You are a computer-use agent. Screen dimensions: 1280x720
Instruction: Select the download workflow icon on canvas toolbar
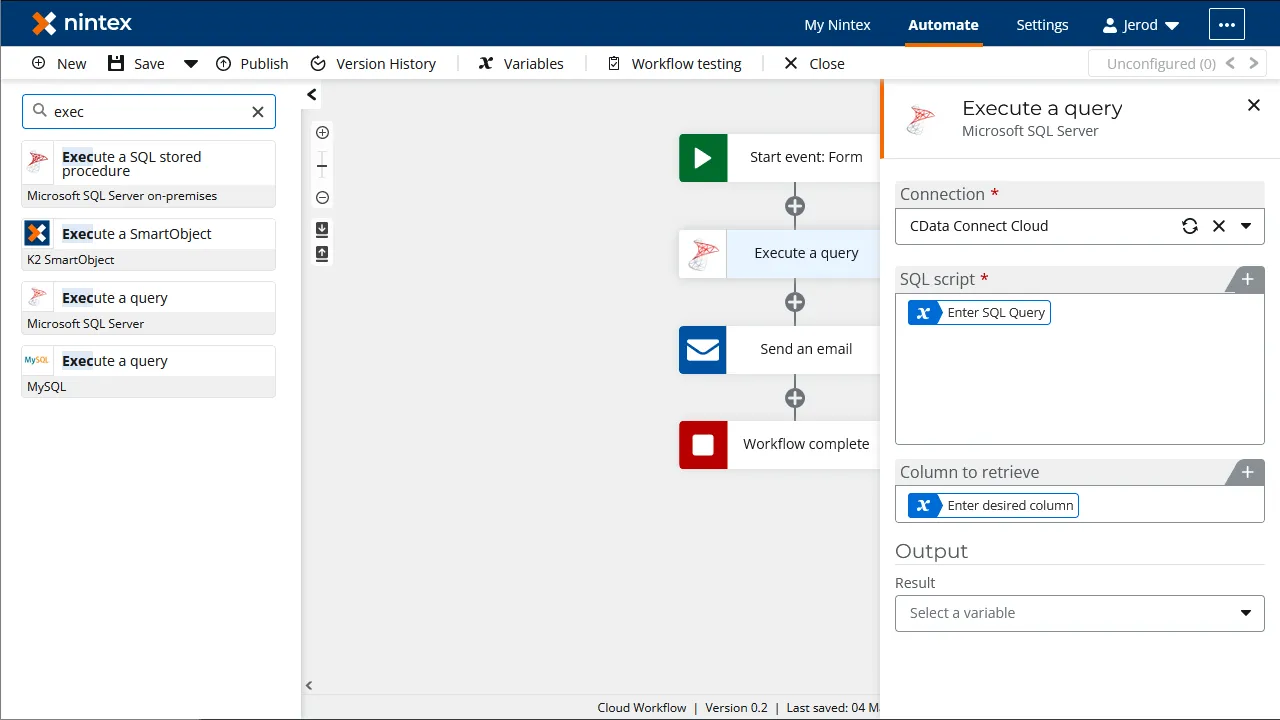click(x=321, y=228)
